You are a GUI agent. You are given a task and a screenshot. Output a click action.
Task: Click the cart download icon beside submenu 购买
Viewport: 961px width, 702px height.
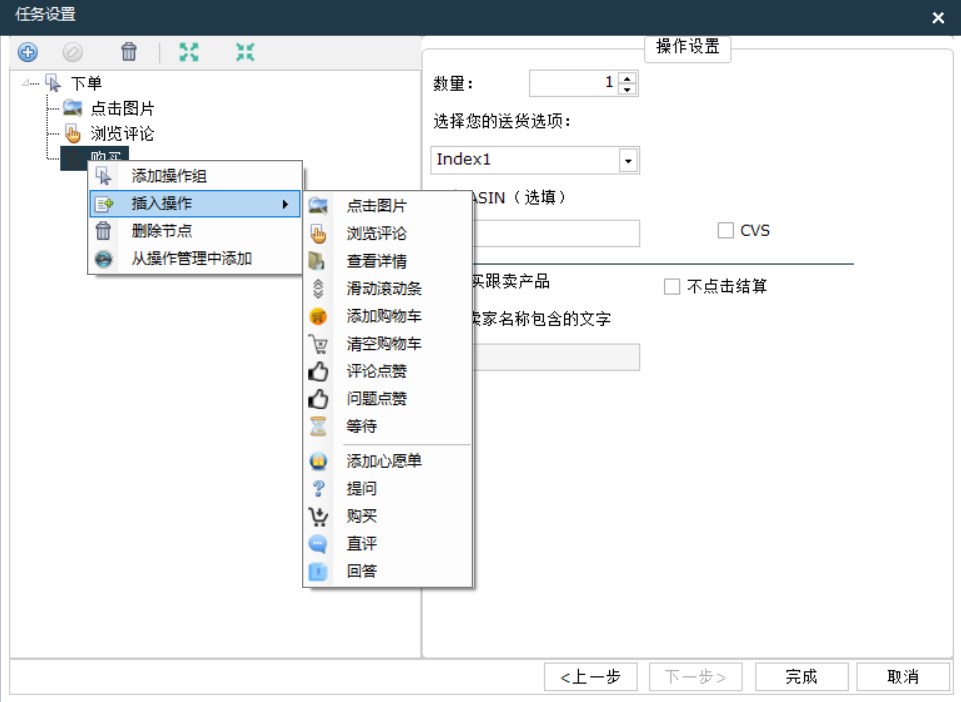318,516
